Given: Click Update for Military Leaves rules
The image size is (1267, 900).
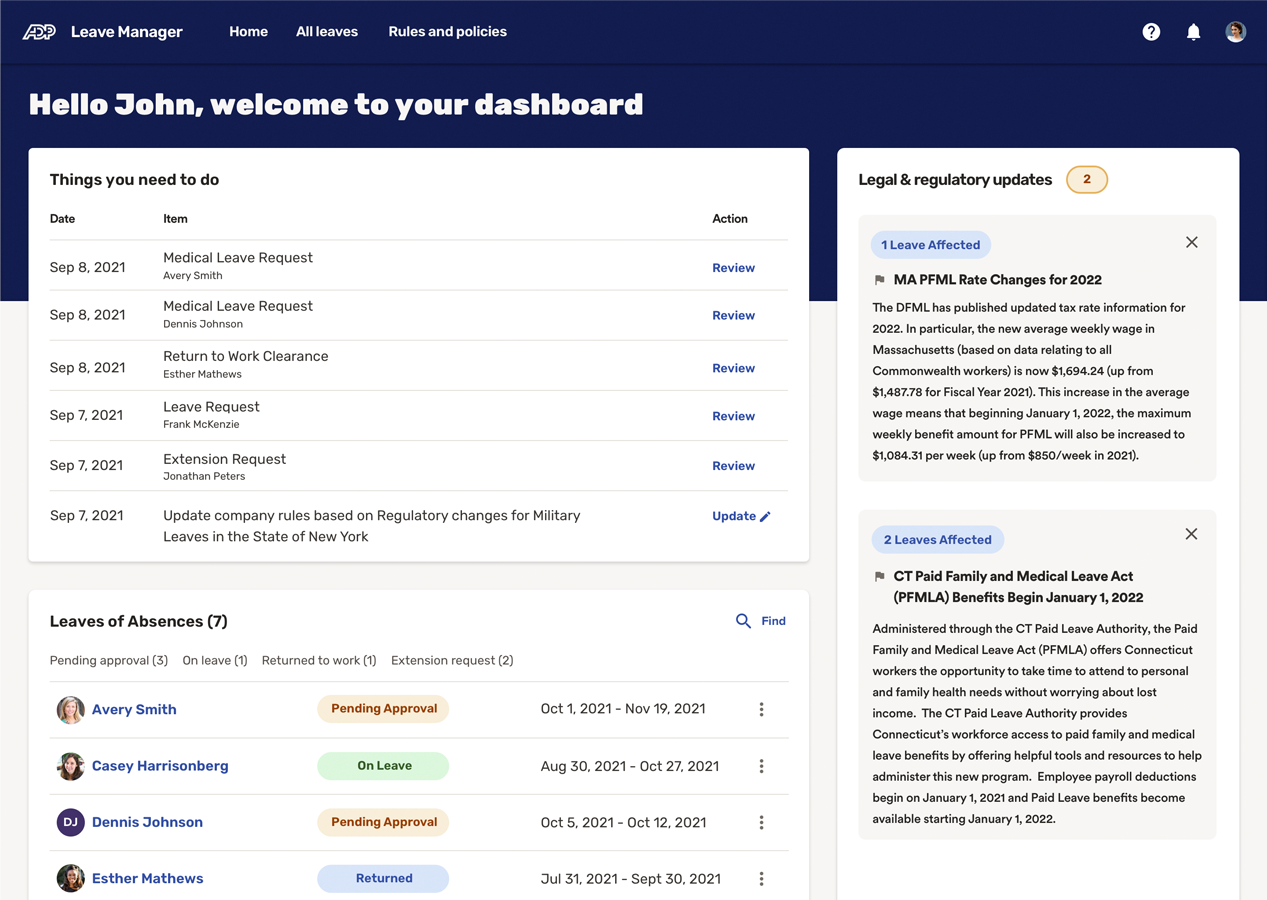Looking at the screenshot, I should [740, 516].
